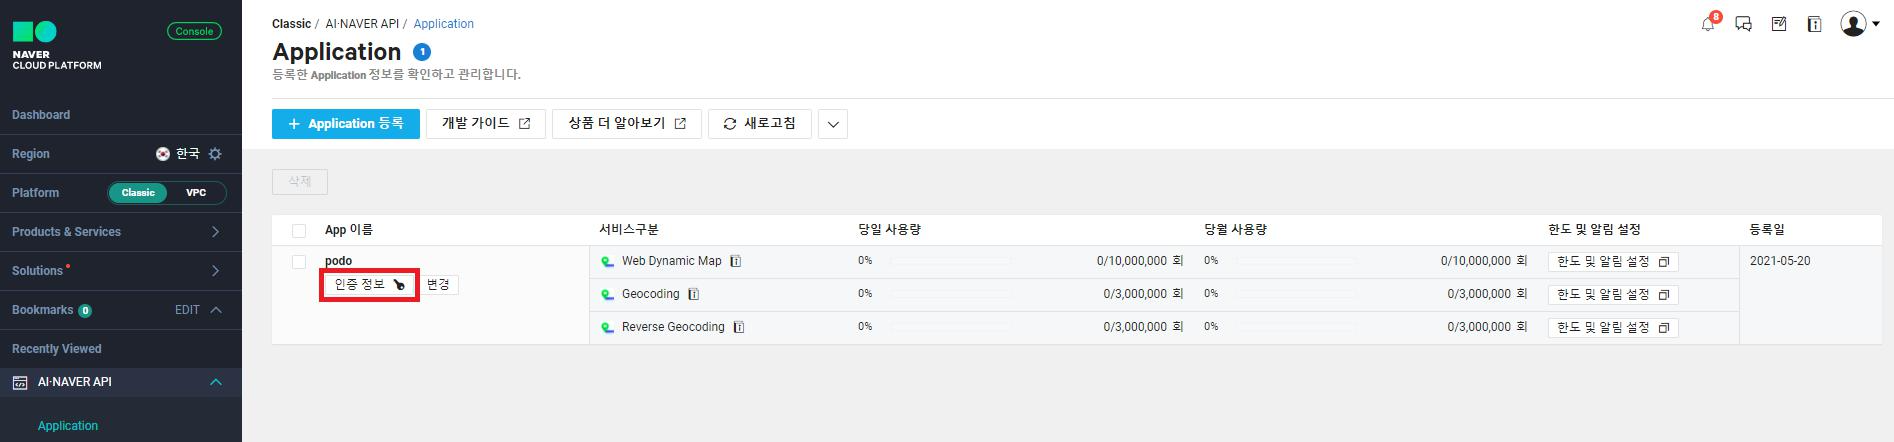Click EDIT next to Bookmarks
Viewport: 1894px width, 442px height.
187,310
